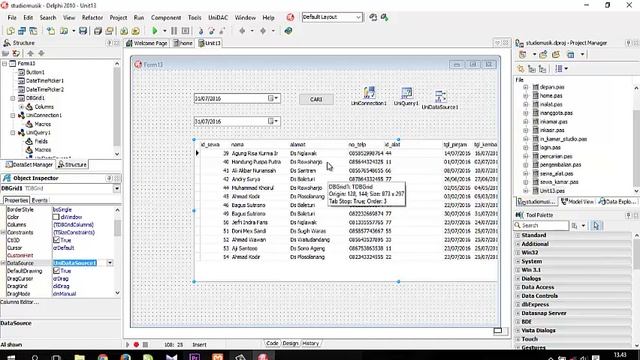The height and width of the screenshot is (360, 640).
Task: Select pengembalian.pas in Project Manager
Action: coord(560,165)
